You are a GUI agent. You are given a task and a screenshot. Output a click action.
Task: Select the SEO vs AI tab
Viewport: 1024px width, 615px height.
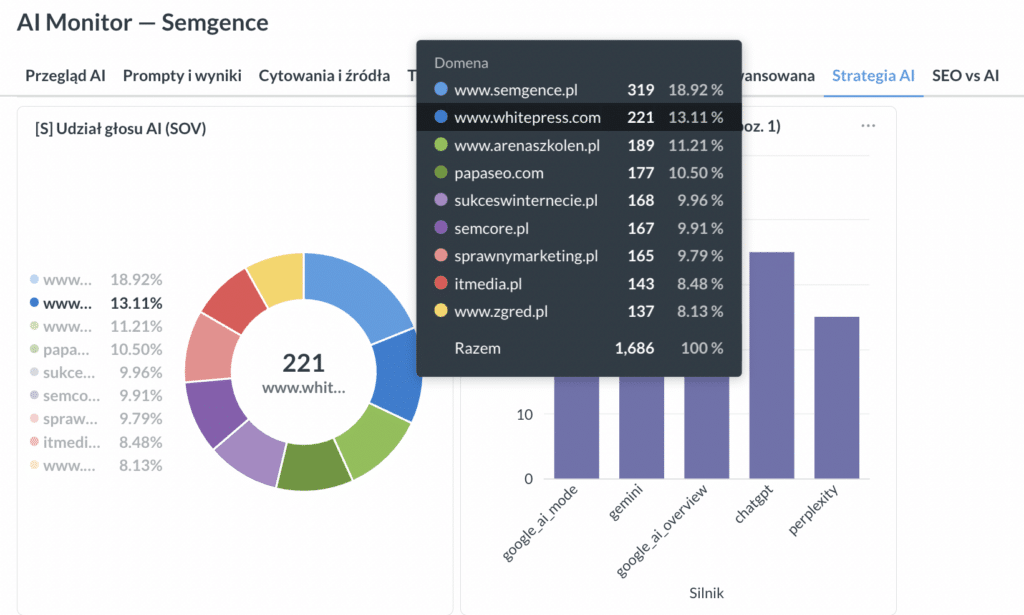(965, 76)
